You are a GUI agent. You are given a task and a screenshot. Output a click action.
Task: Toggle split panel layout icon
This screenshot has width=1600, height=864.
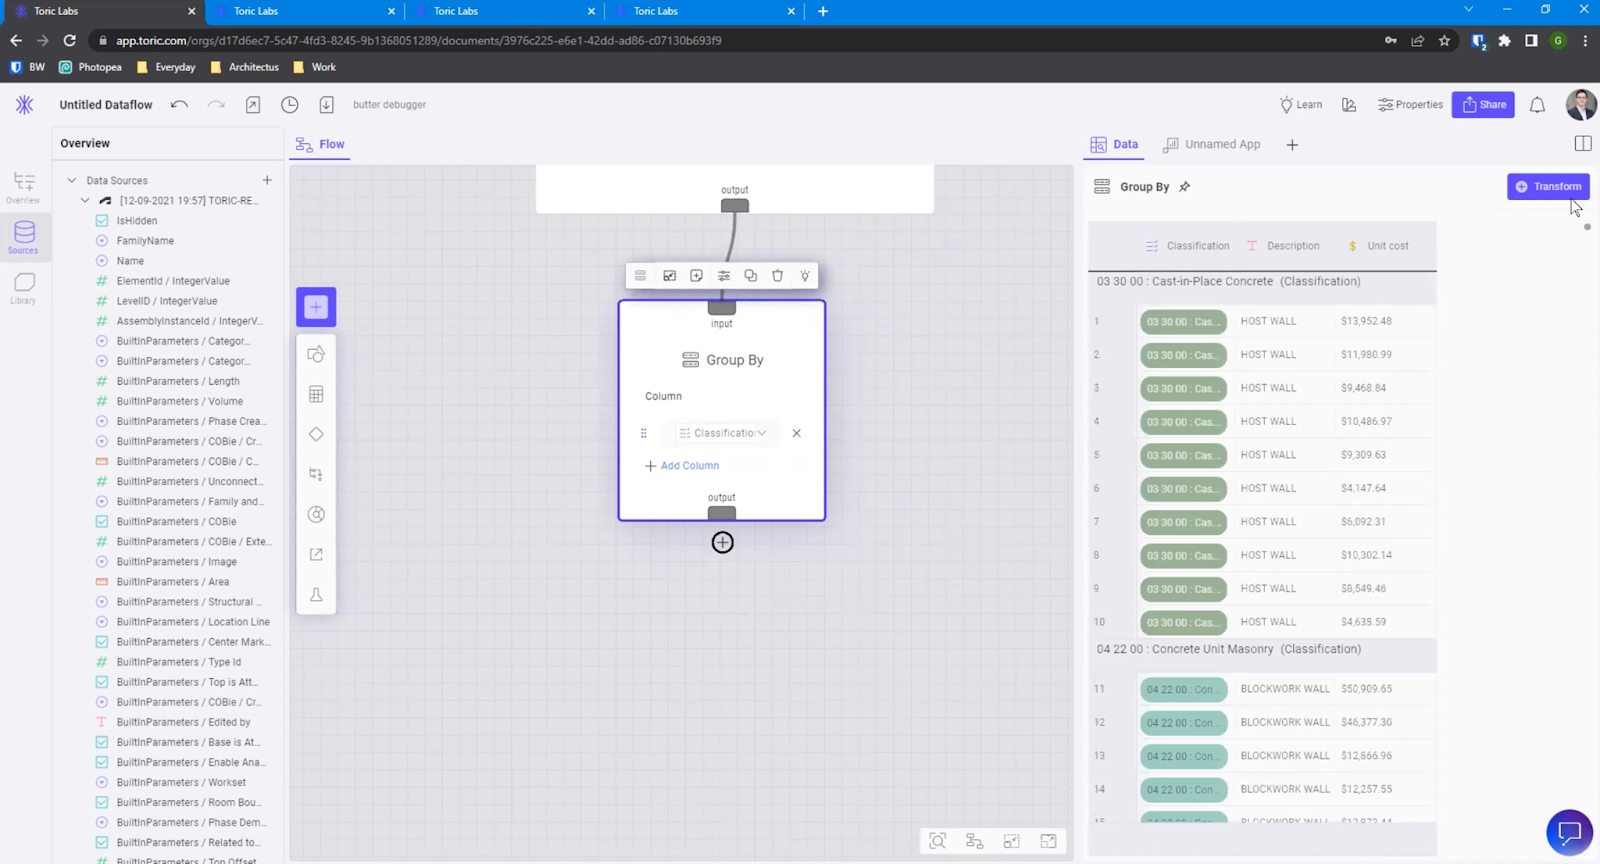pyautogui.click(x=1582, y=143)
